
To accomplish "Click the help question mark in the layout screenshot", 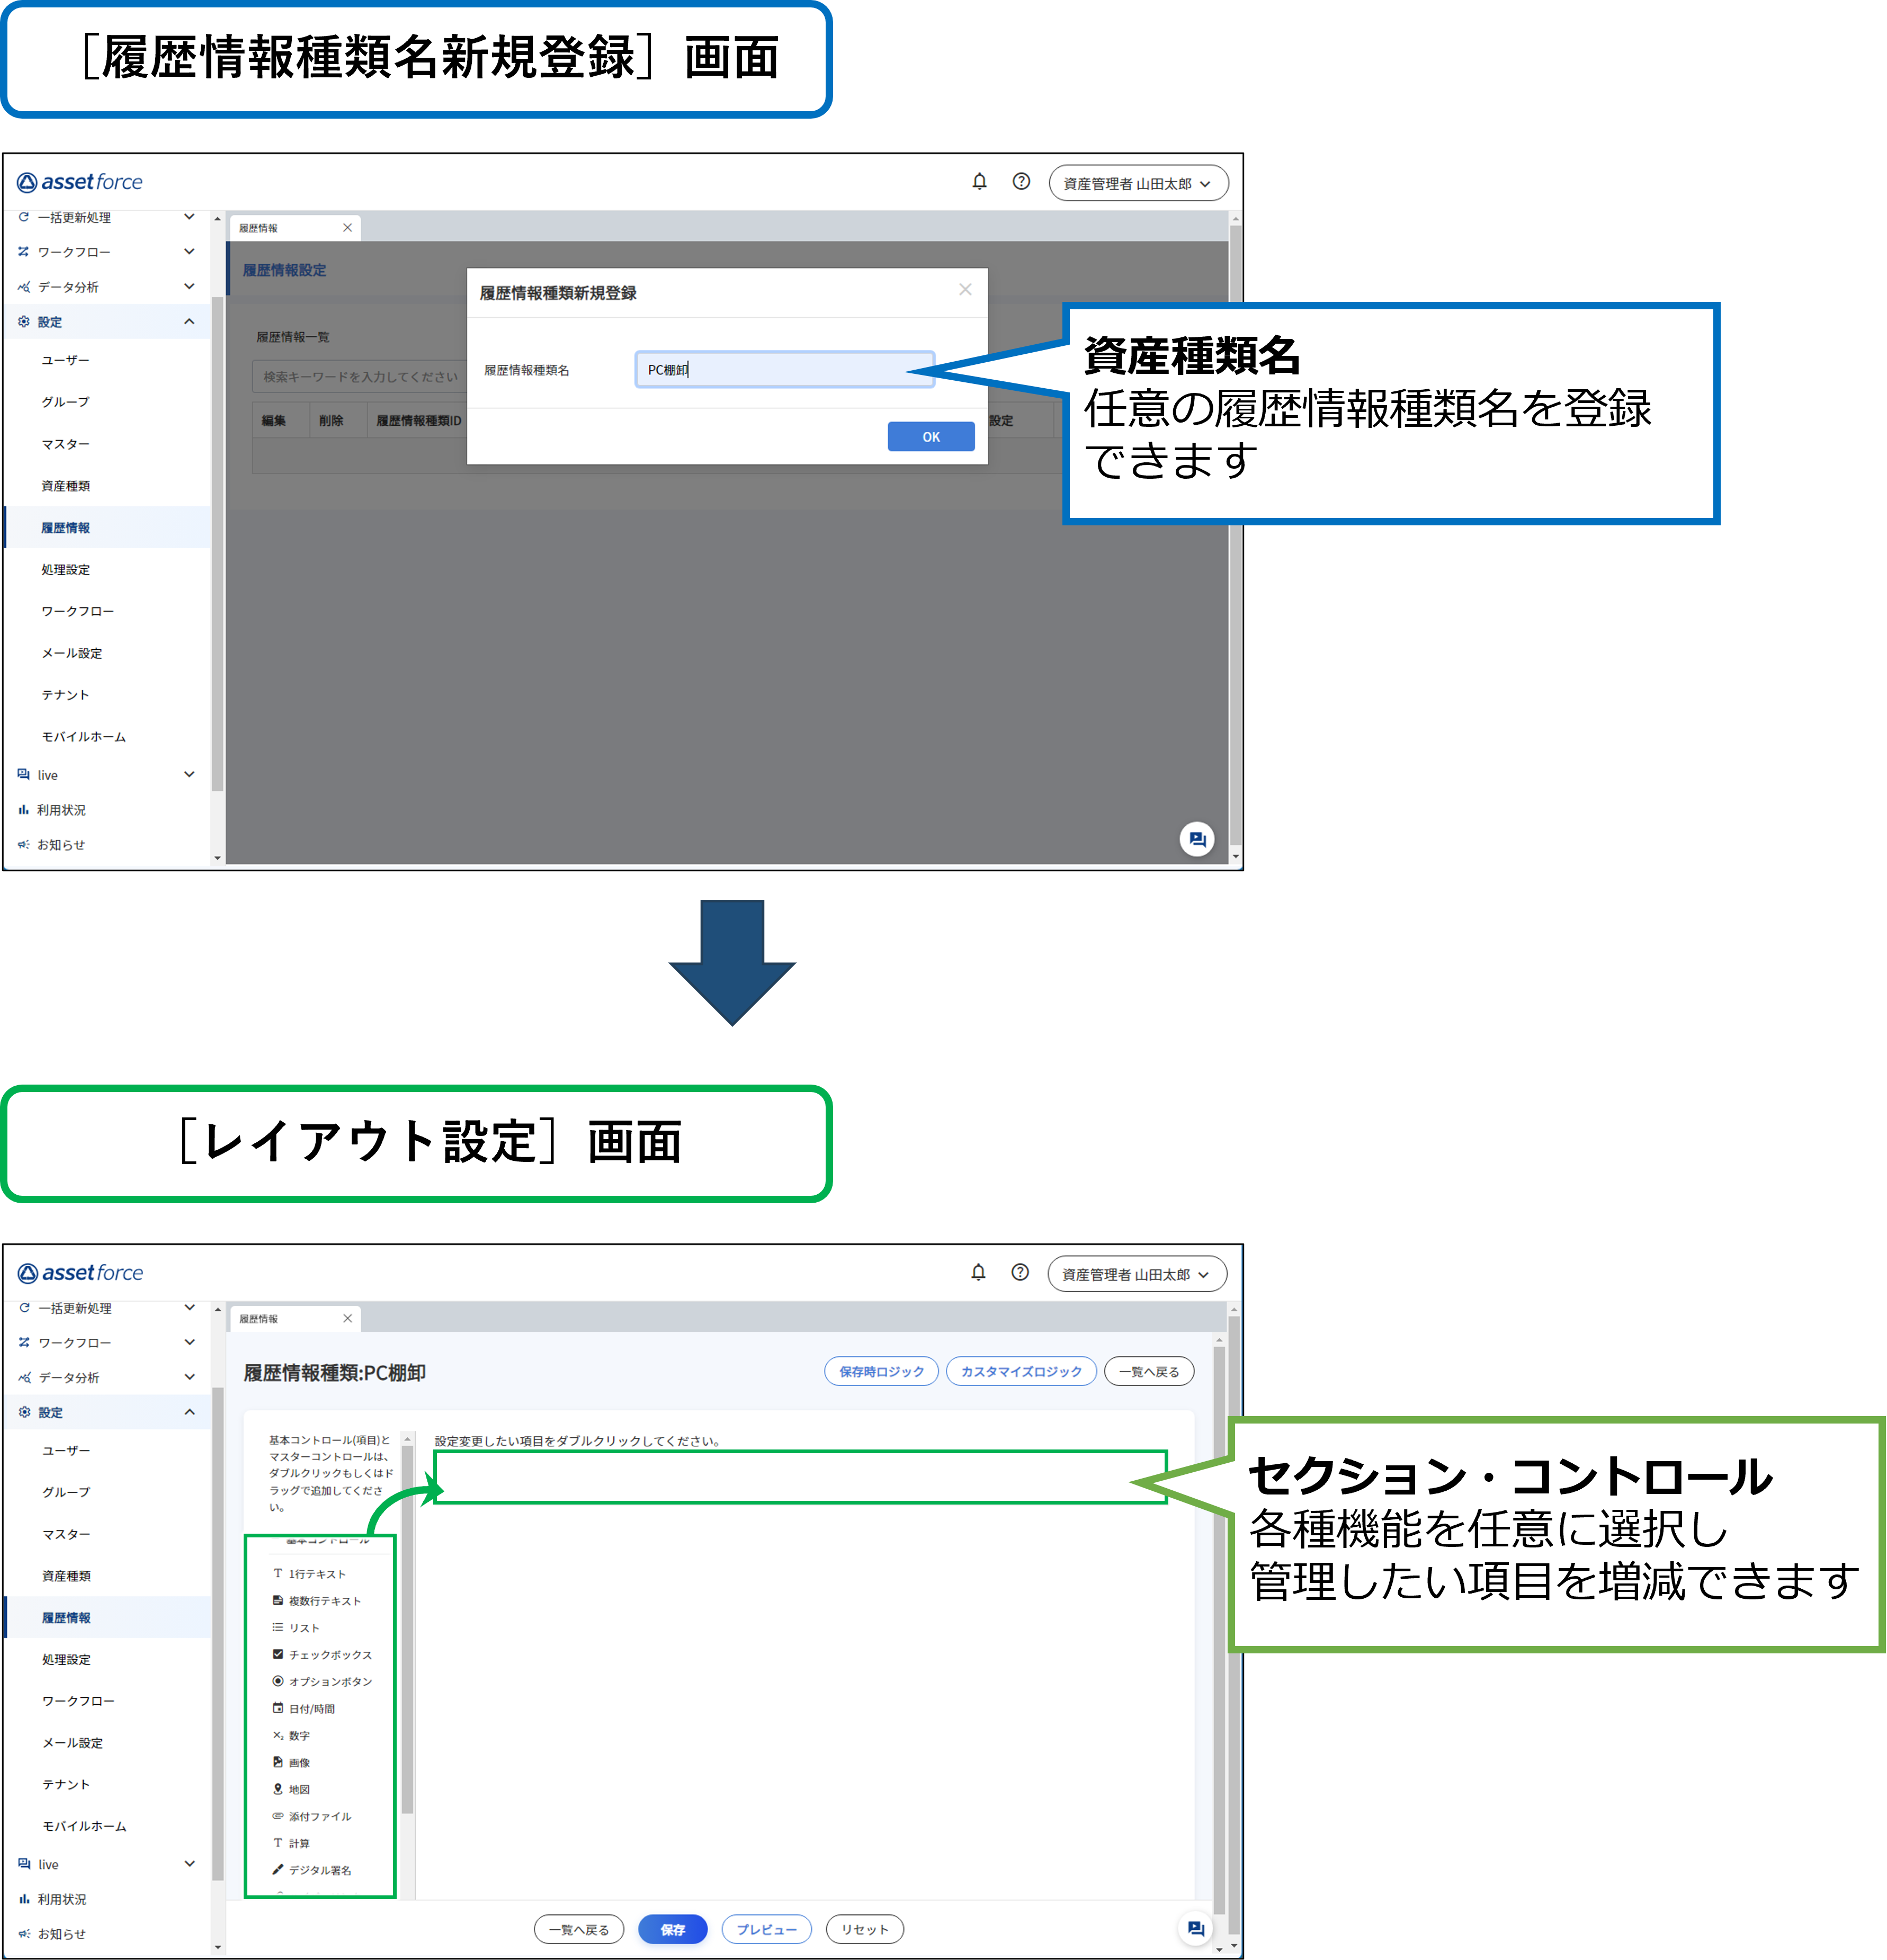I will 1020,1272.
